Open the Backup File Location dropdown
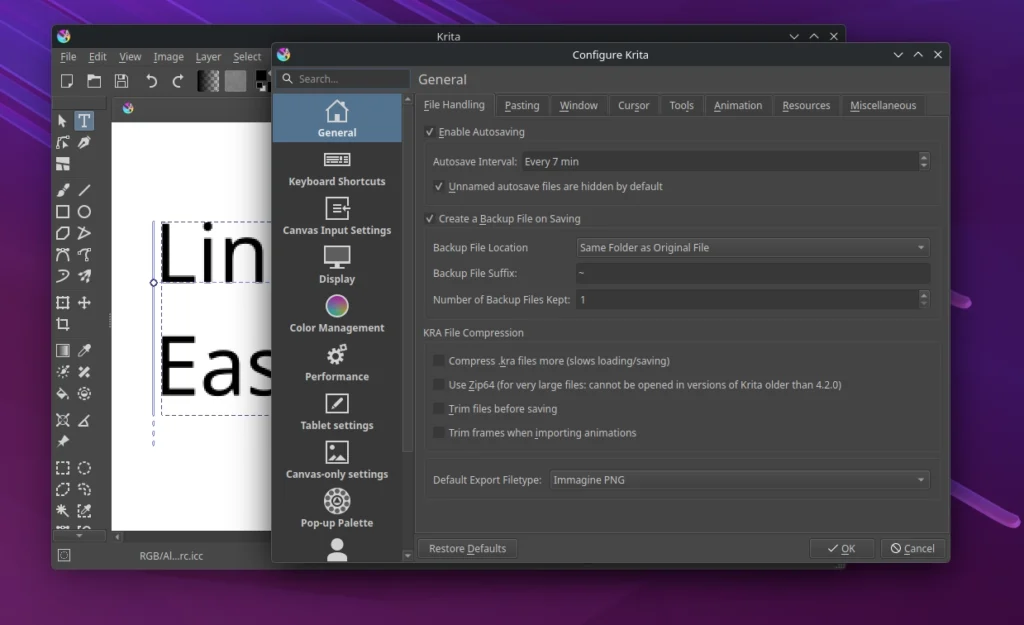1024x625 pixels. click(x=752, y=247)
